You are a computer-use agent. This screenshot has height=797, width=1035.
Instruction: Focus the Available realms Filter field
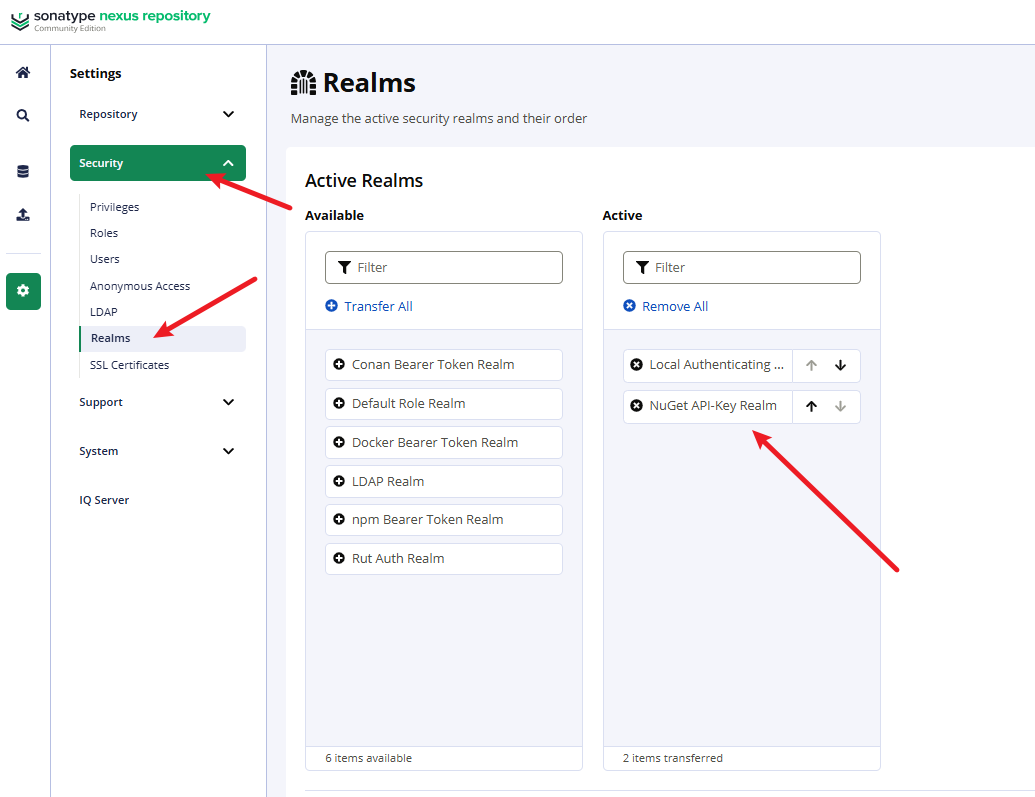pos(444,267)
